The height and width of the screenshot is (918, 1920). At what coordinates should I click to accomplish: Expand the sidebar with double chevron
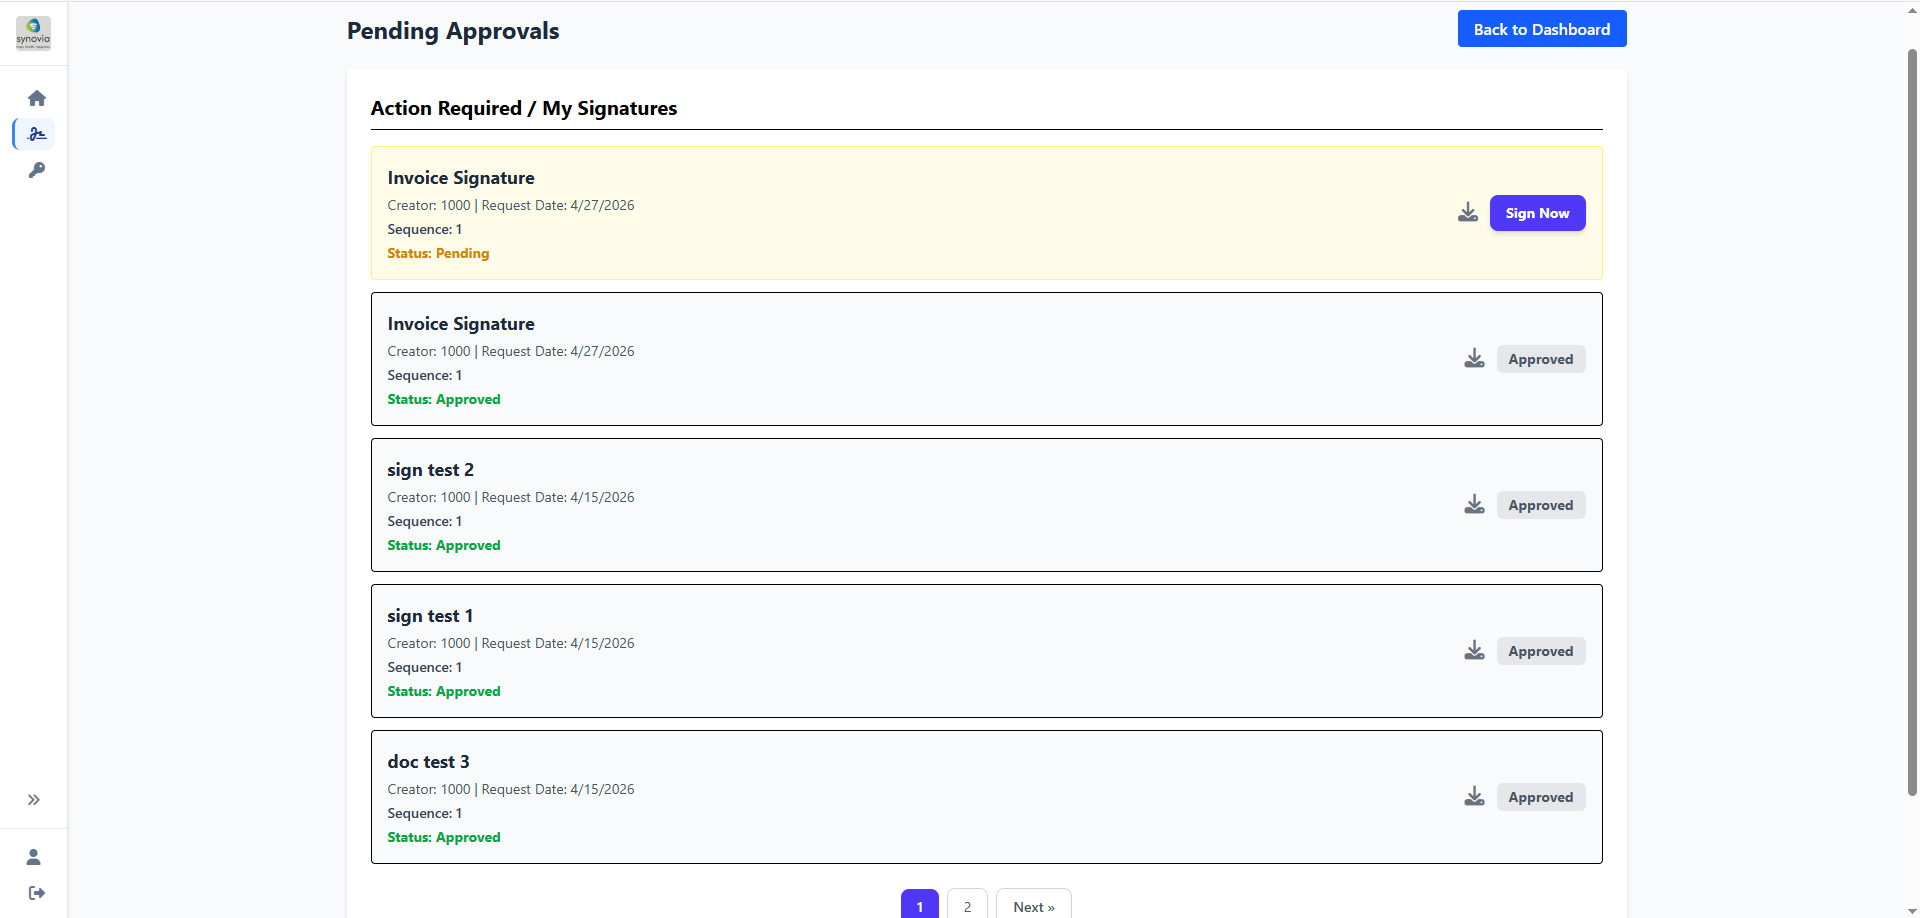pos(34,800)
